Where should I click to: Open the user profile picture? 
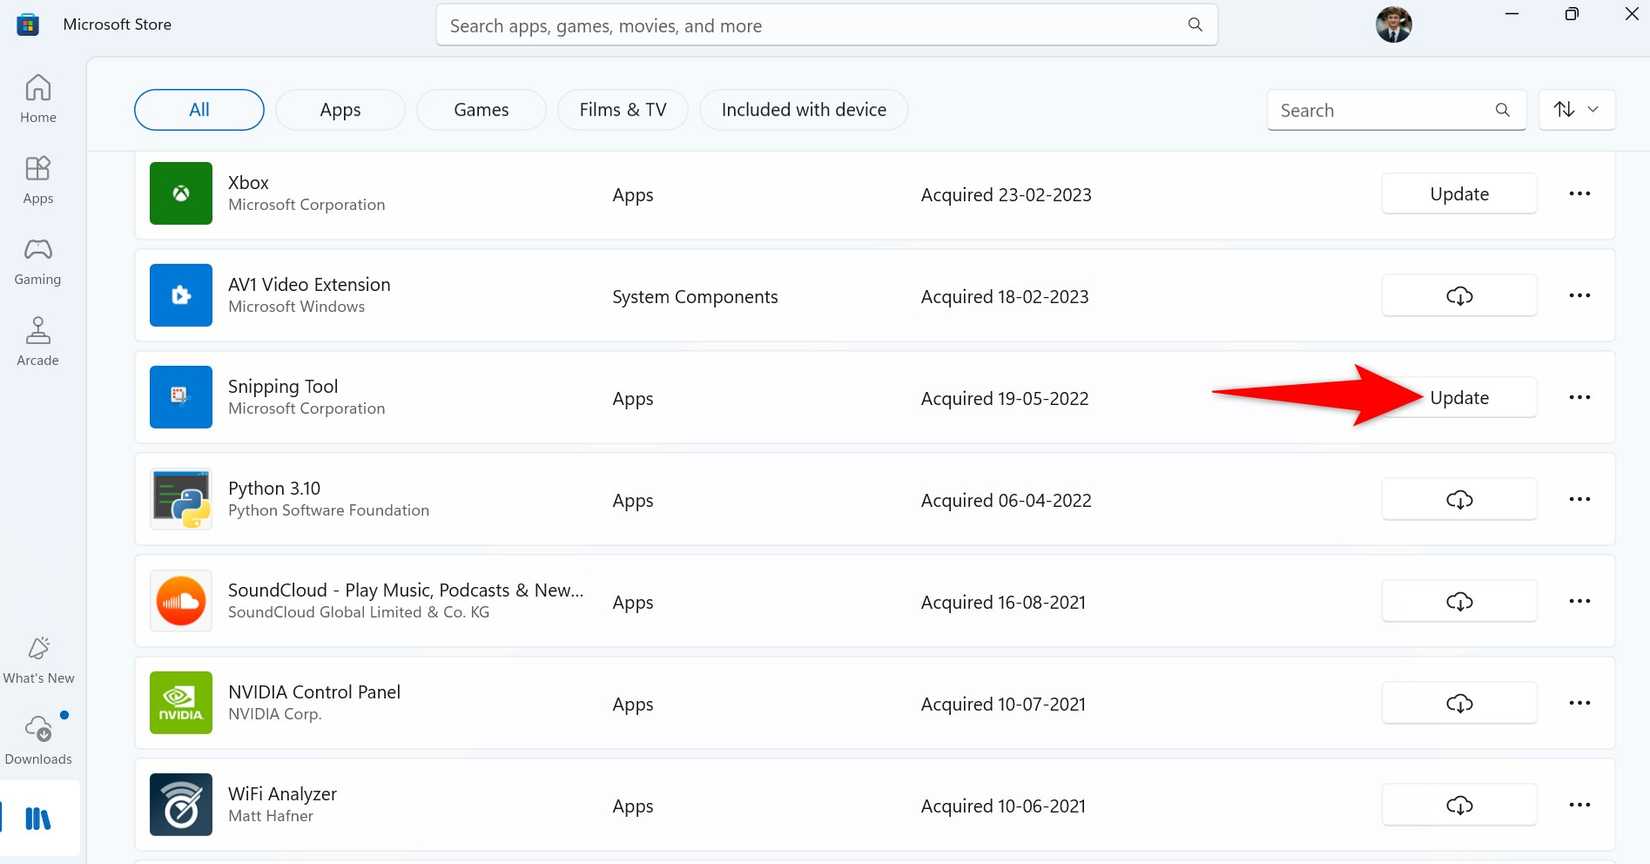(1393, 25)
